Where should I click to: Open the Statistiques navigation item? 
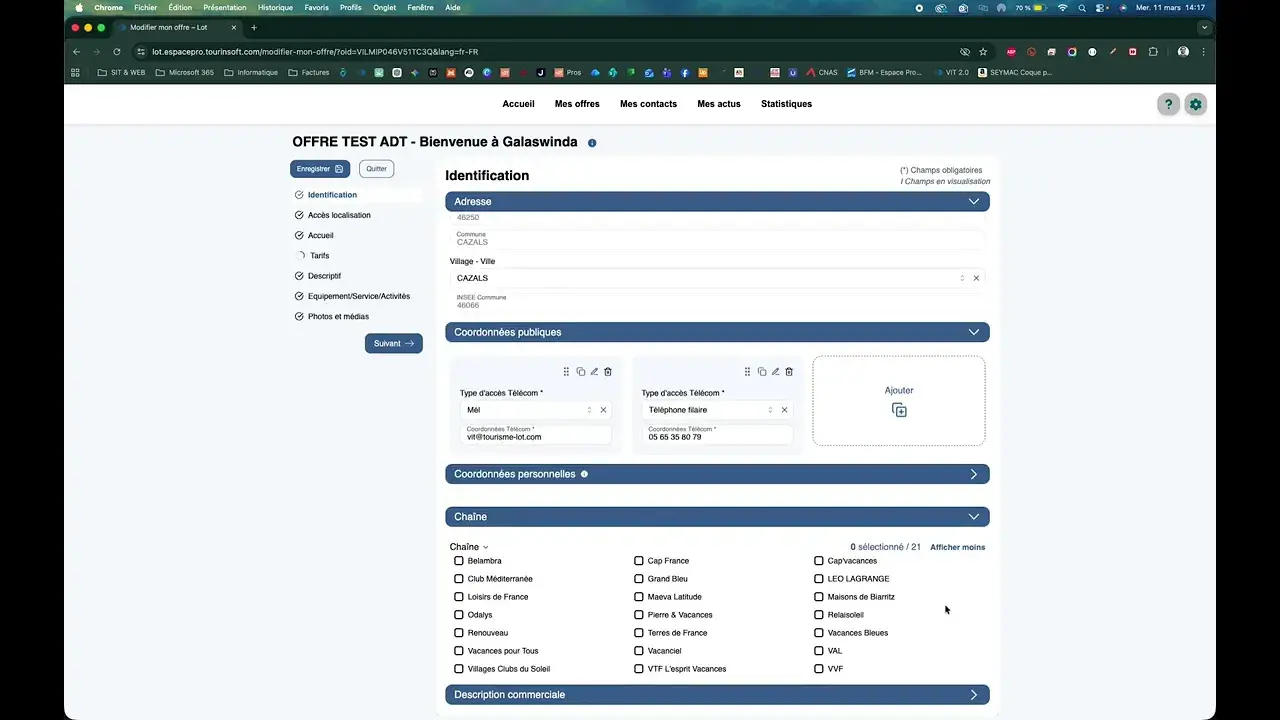click(786, 104)
